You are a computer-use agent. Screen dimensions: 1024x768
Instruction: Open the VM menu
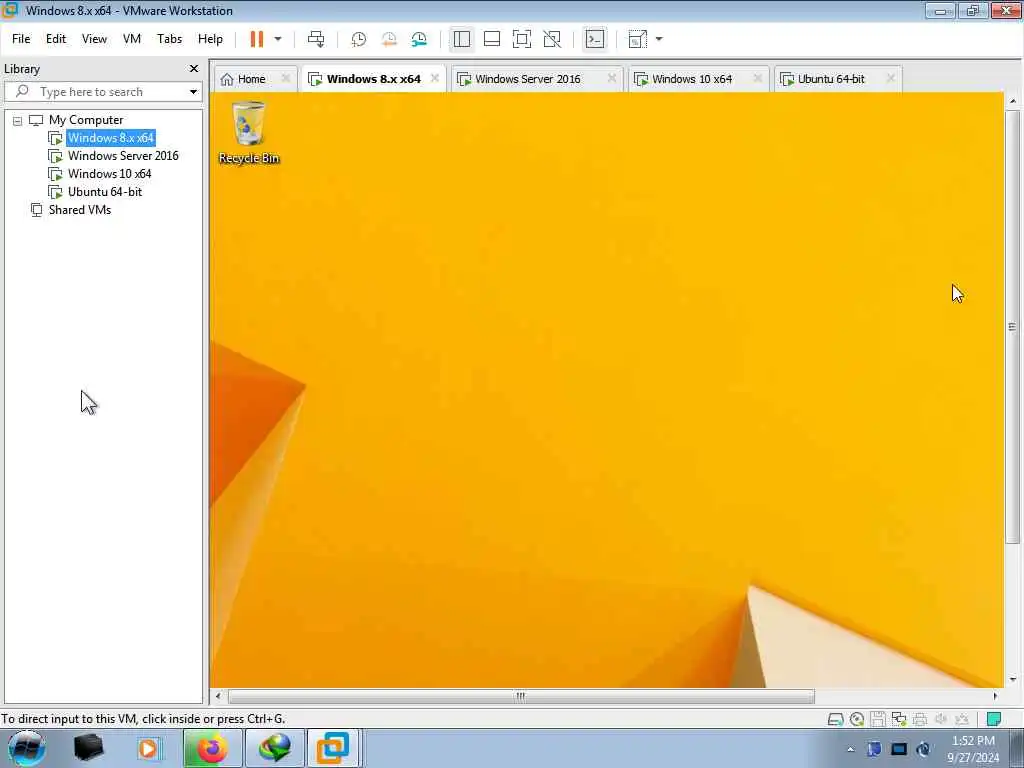pos(132,39)
